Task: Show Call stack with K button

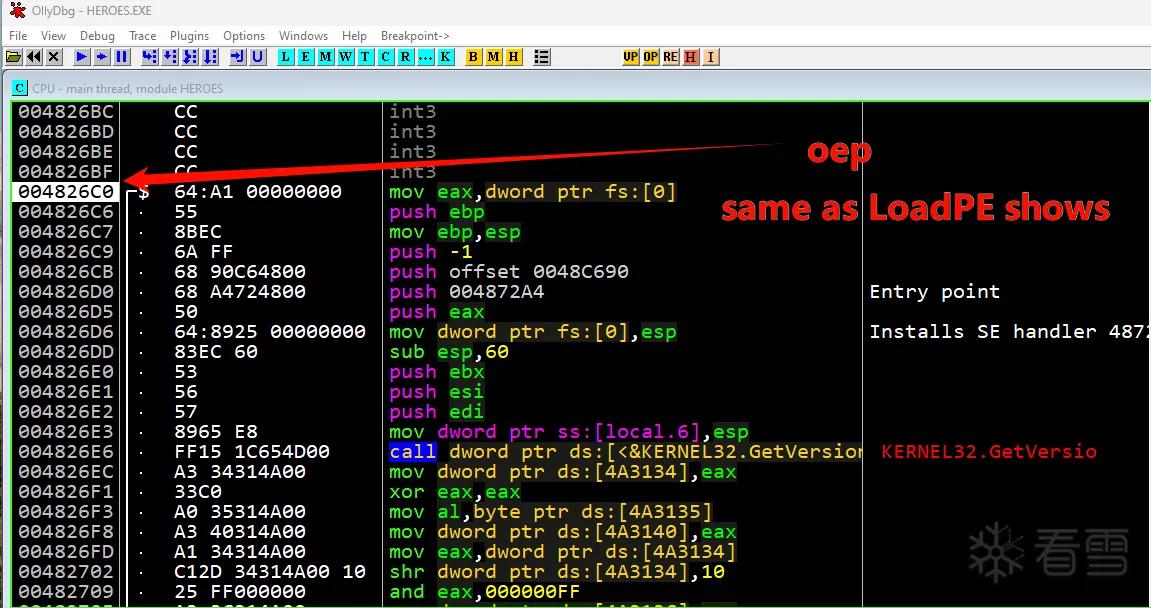Action: coord(446,57)
